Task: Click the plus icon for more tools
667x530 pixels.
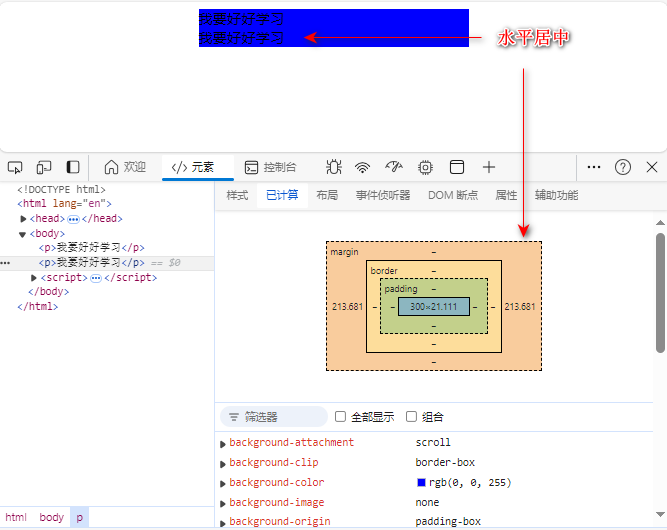Action: click(x=489, y=167)
